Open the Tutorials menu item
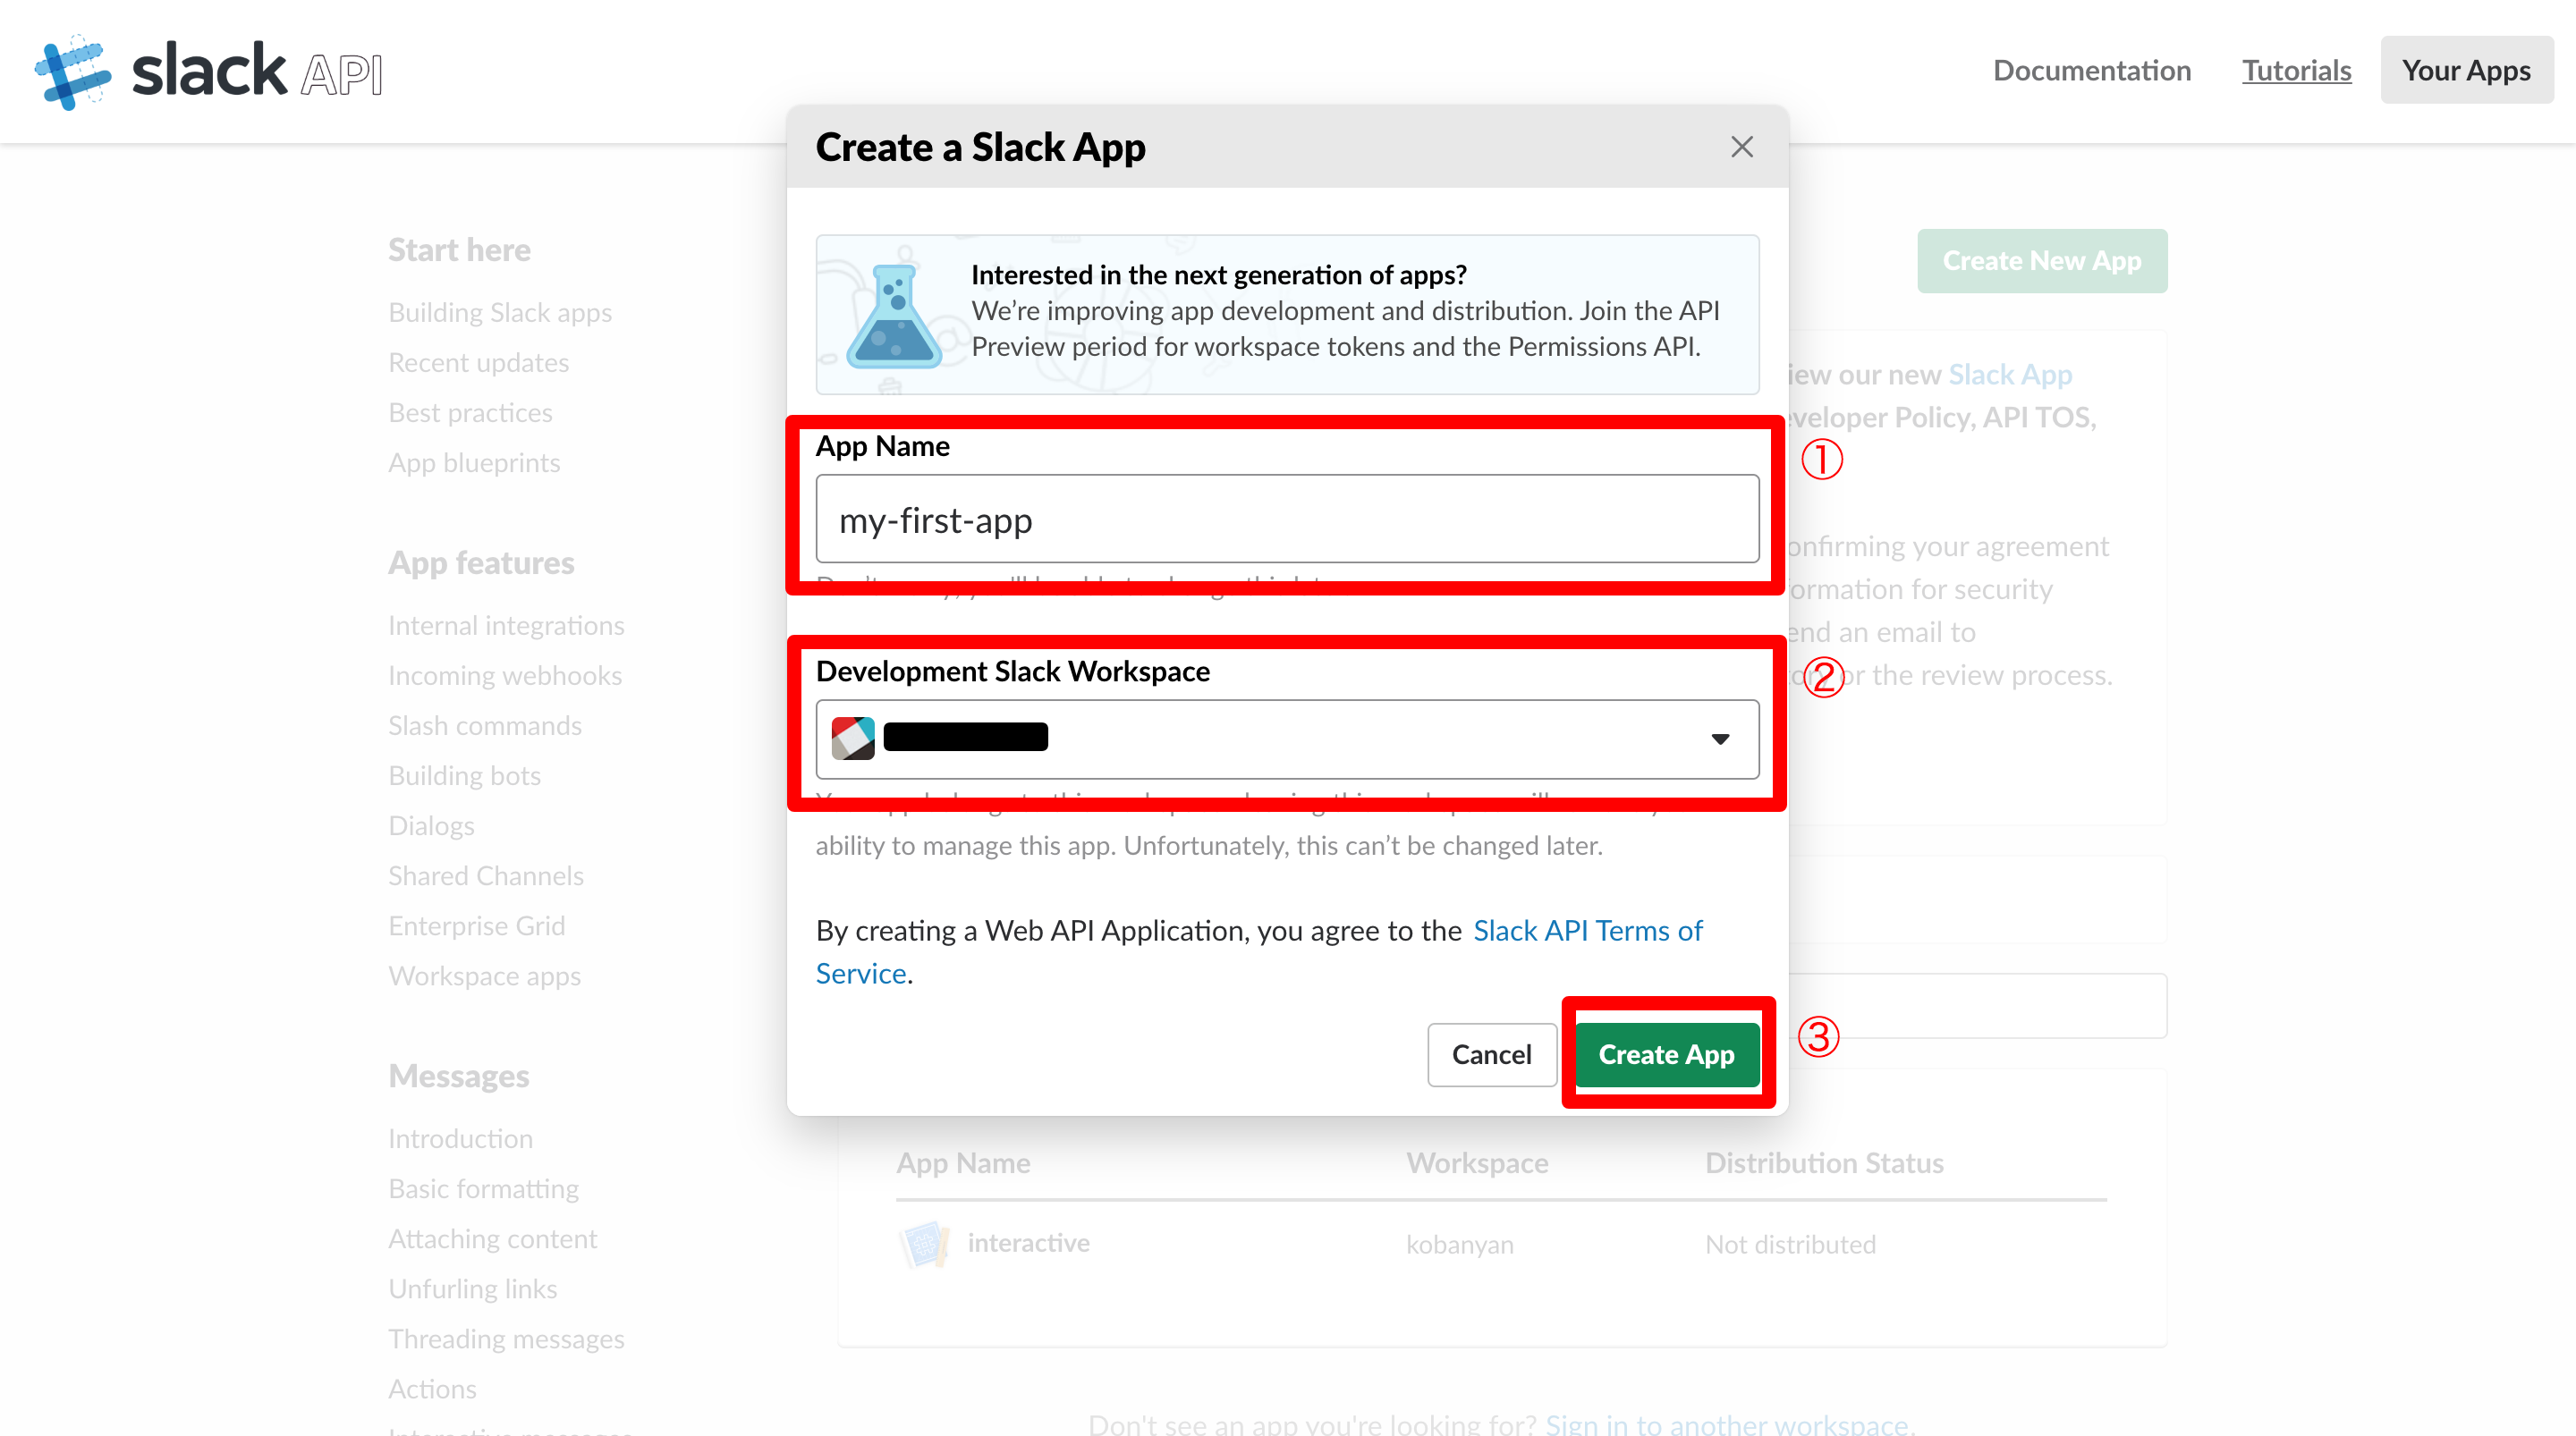Image resolution: width=2576 pixels, height=1436 pixels. point(2297,70)
